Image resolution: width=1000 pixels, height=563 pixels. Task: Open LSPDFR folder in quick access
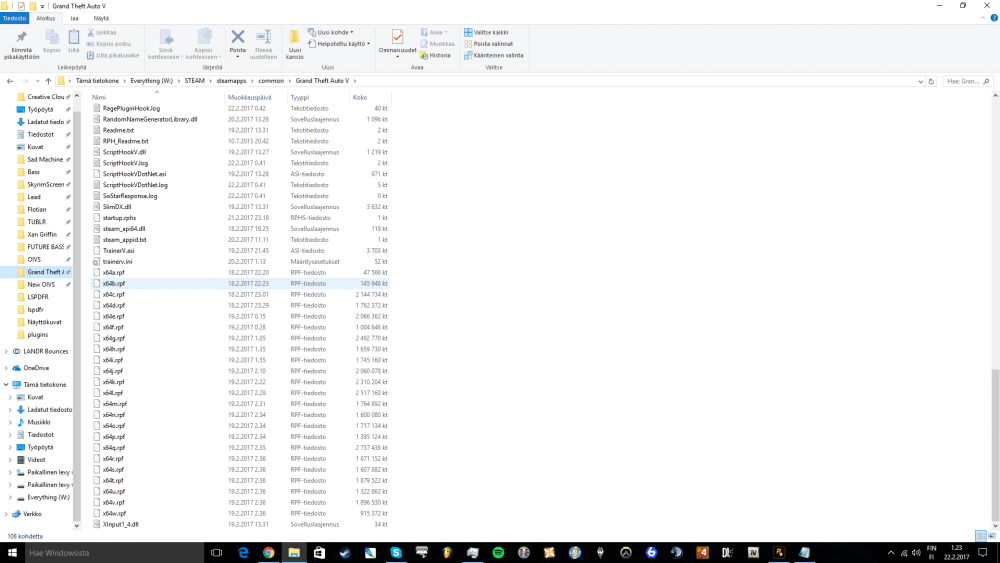tap(38, 297)
